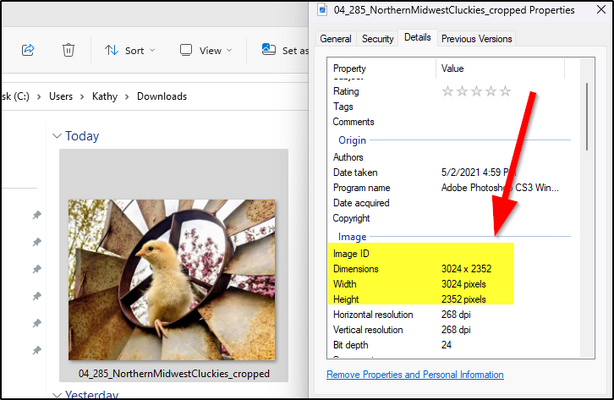Screen dimensions: 614x400
Task: Click Remove Properties and Personal Information link
Action: pyautogui.click(x=415, y=375)
